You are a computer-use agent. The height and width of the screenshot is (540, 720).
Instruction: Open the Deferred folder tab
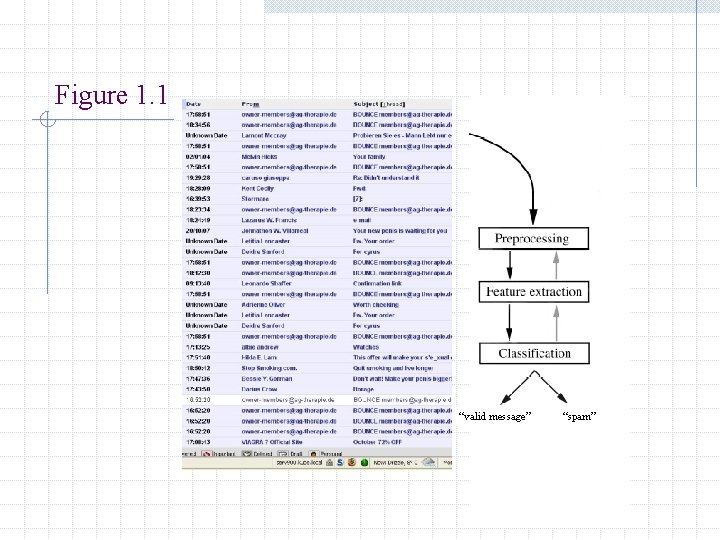coord(263,454)
